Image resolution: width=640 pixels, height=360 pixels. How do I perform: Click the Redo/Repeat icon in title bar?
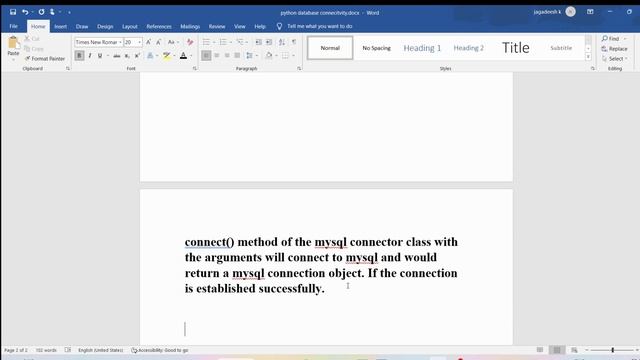point(41,12)
